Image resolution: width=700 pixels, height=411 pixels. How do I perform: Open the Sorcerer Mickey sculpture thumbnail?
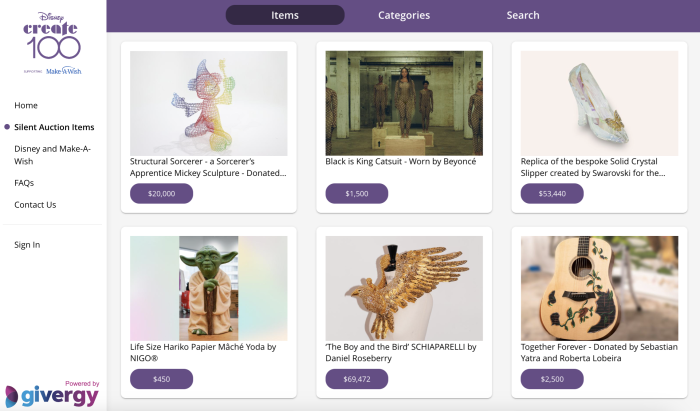click(x=208, y=103)
